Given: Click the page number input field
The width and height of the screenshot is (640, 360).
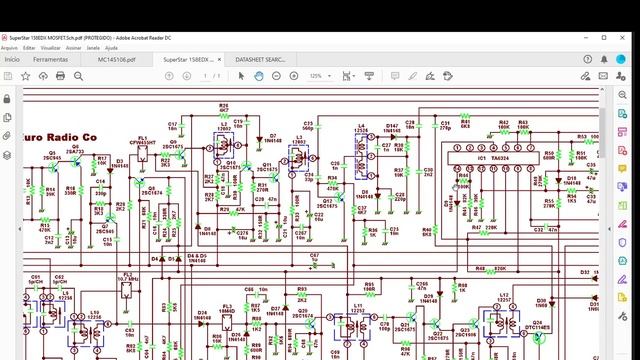Looking at the screenshot, I should [205, 76].
